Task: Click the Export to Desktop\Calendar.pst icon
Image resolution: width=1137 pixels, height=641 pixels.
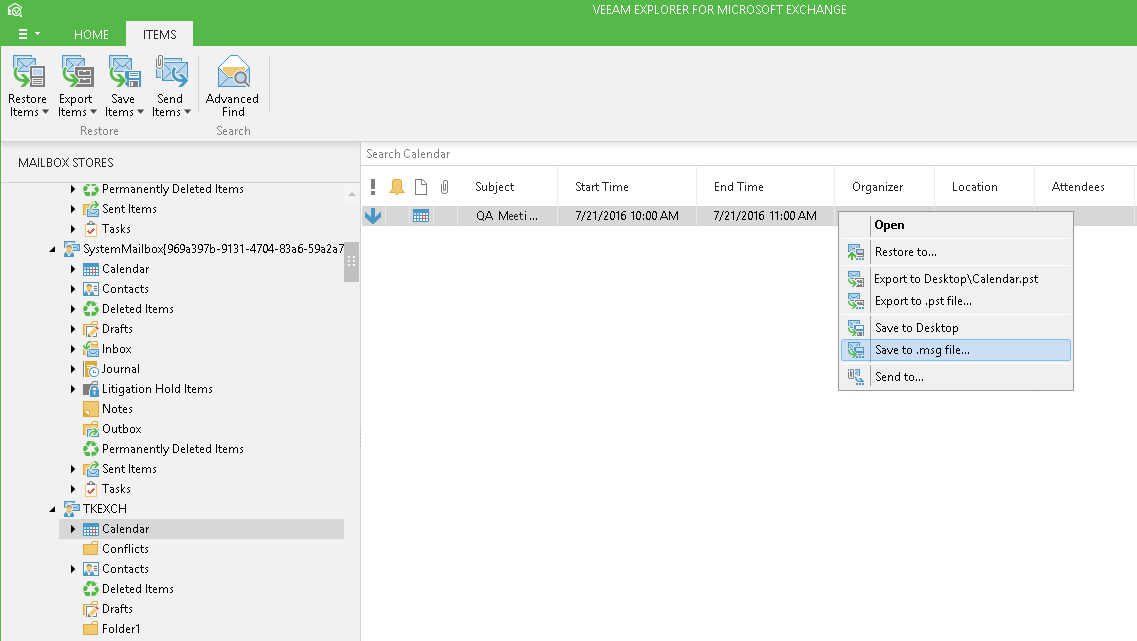Action: coord(856,279)
